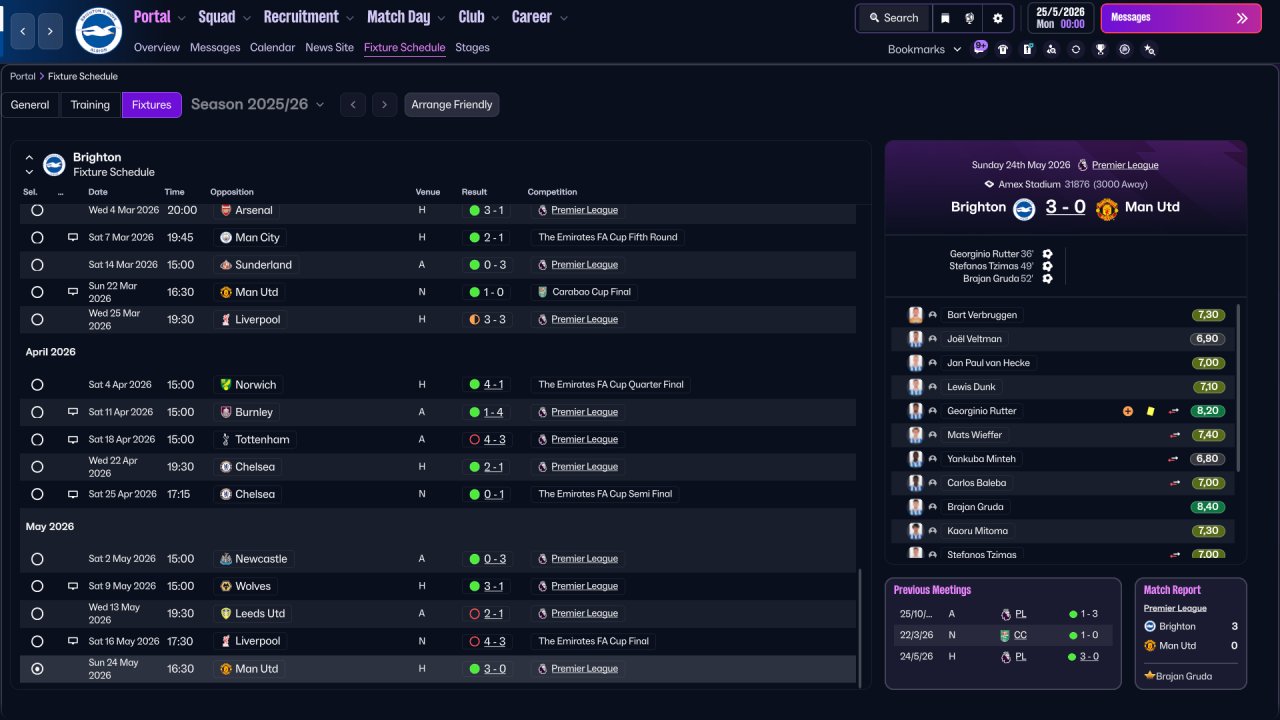Open the person search scouting bookmark shortcut
The width and height of the screenshot is (1280, 720).
pyautogui.click(x=1051, y=49)
